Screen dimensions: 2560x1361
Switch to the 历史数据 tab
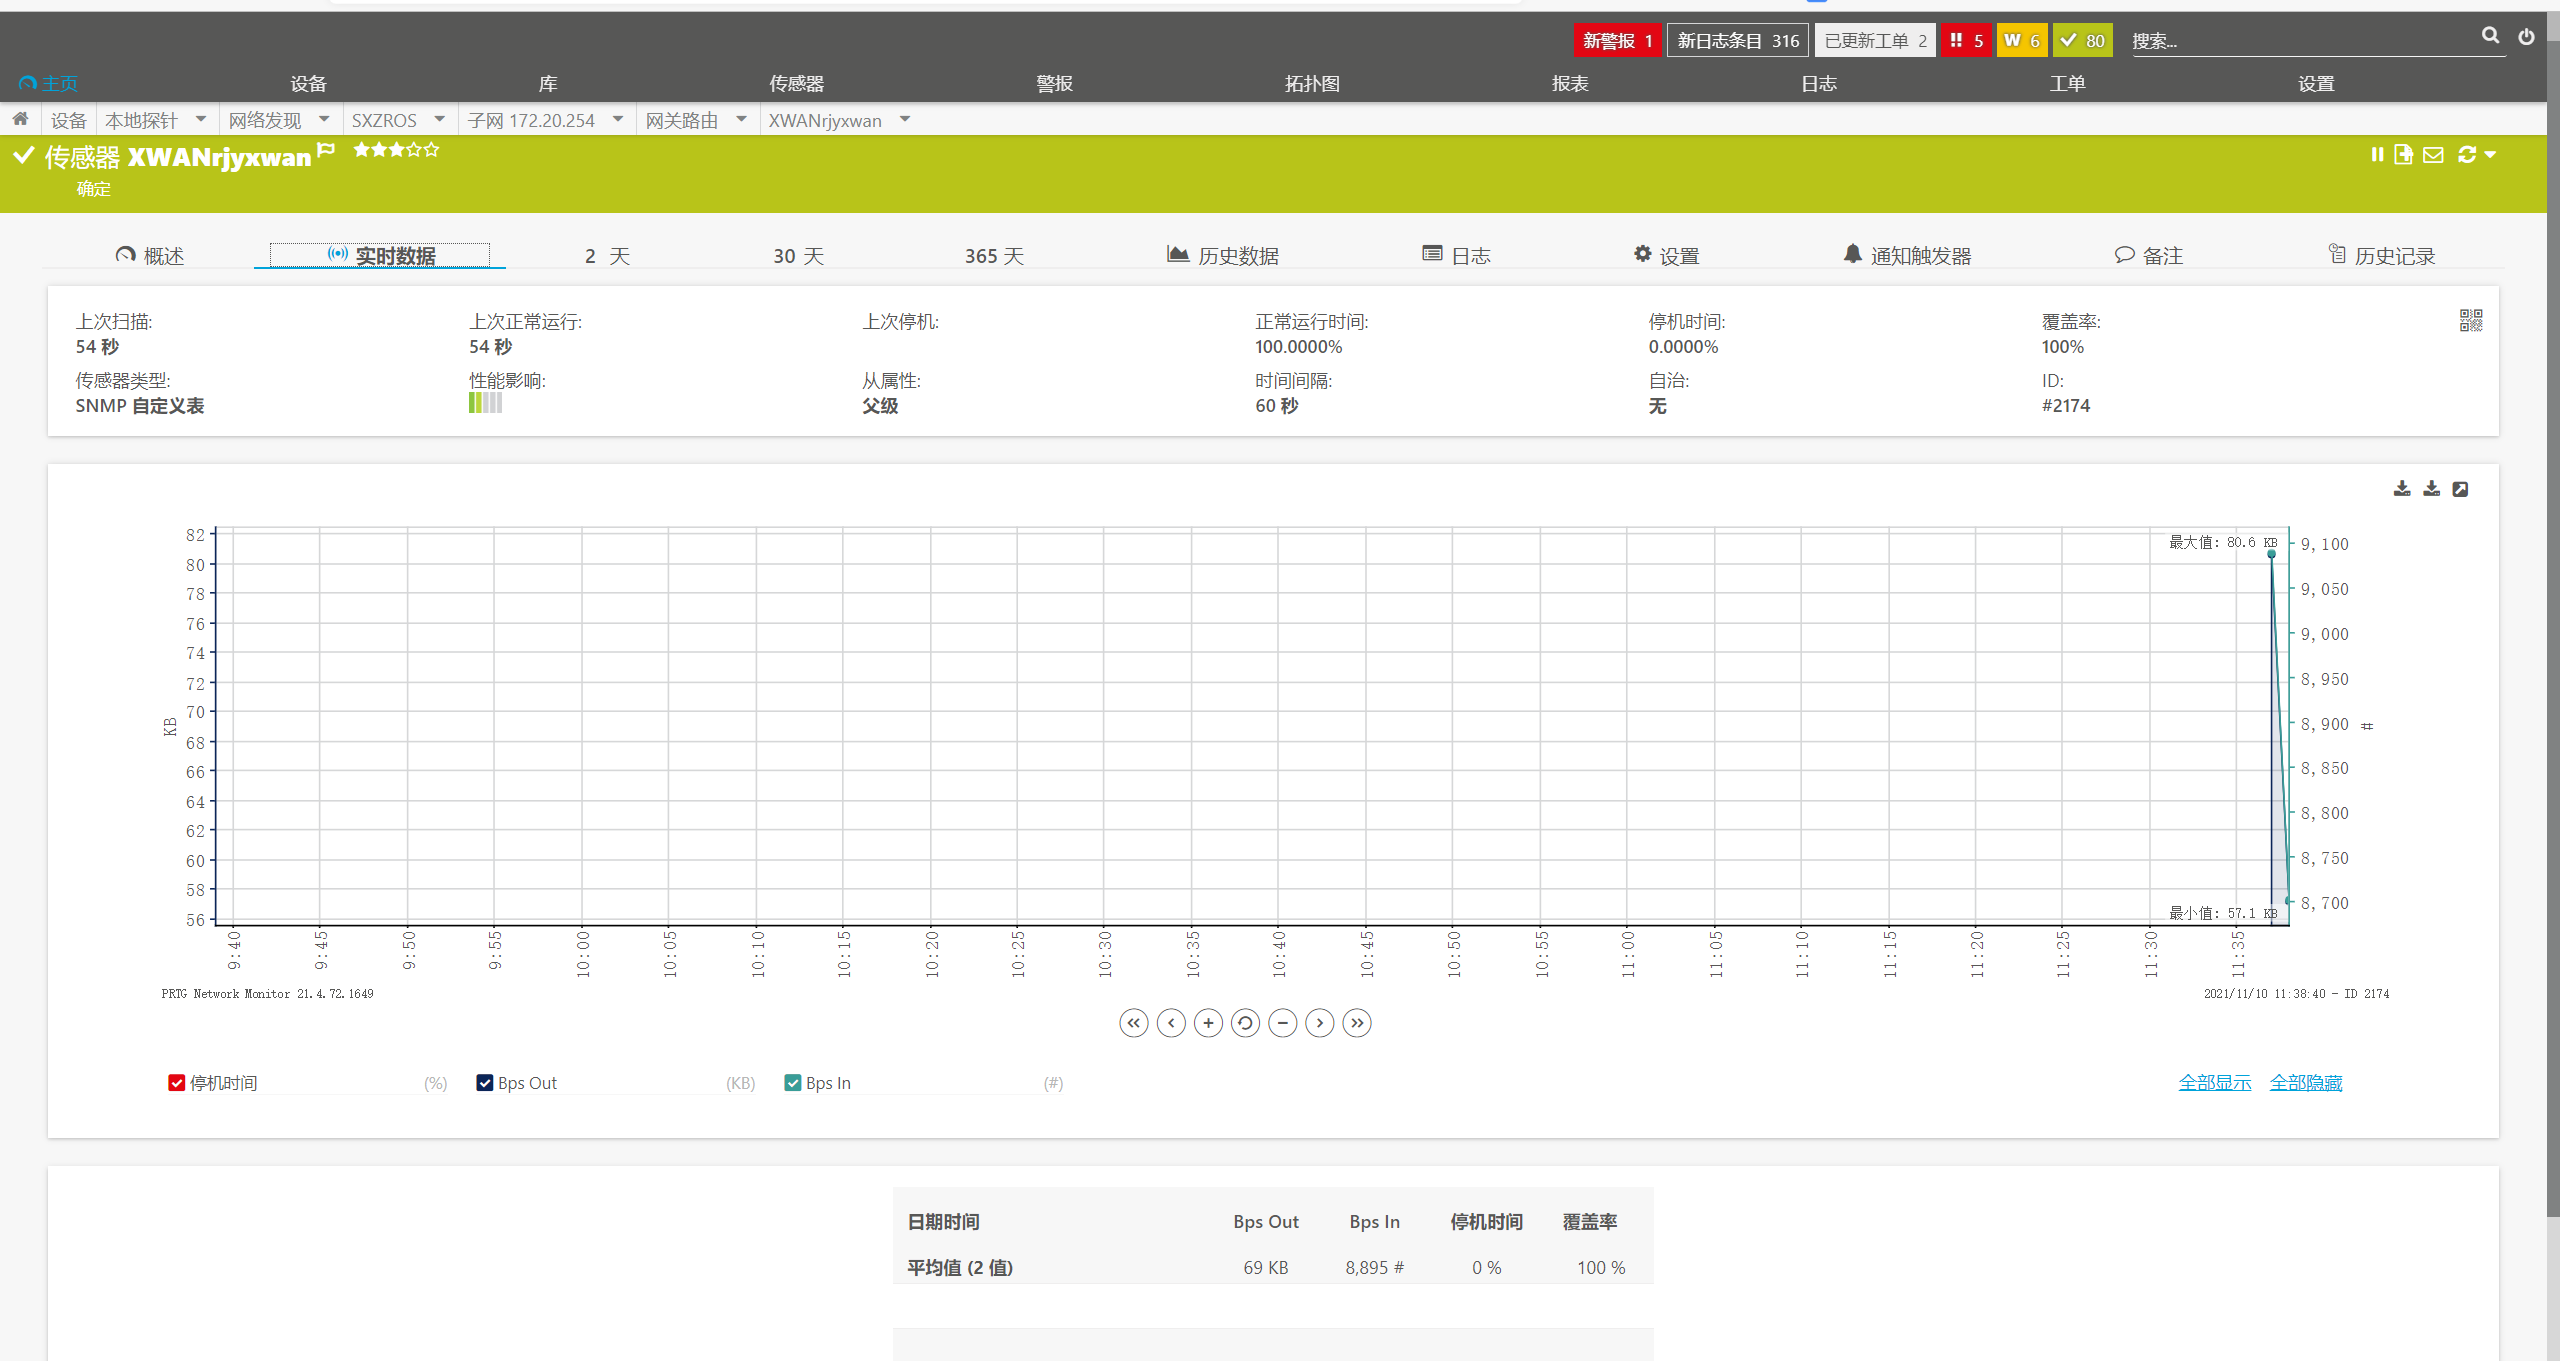(x=1223, y=256)
